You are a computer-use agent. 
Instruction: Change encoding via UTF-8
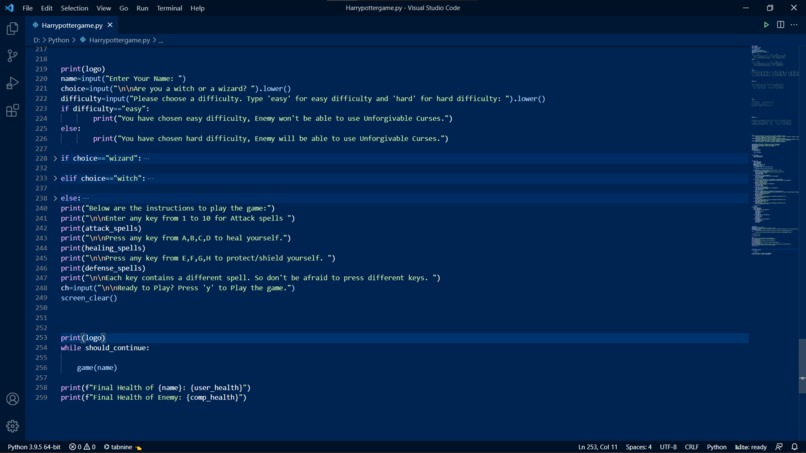668,447
